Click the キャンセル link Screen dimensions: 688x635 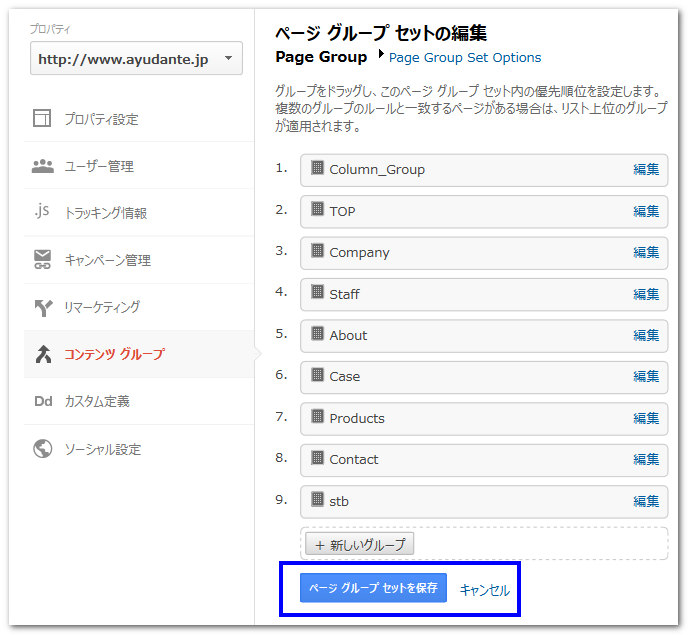[485, 589]
